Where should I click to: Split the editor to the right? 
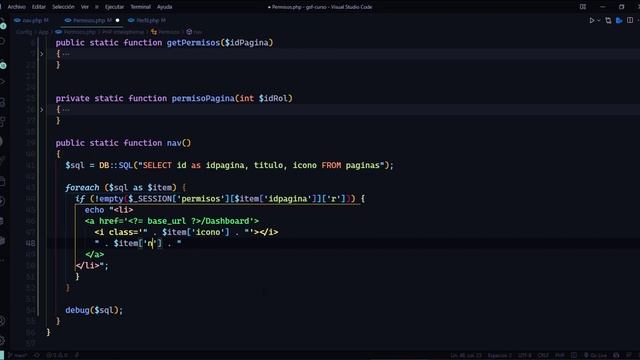630,20
